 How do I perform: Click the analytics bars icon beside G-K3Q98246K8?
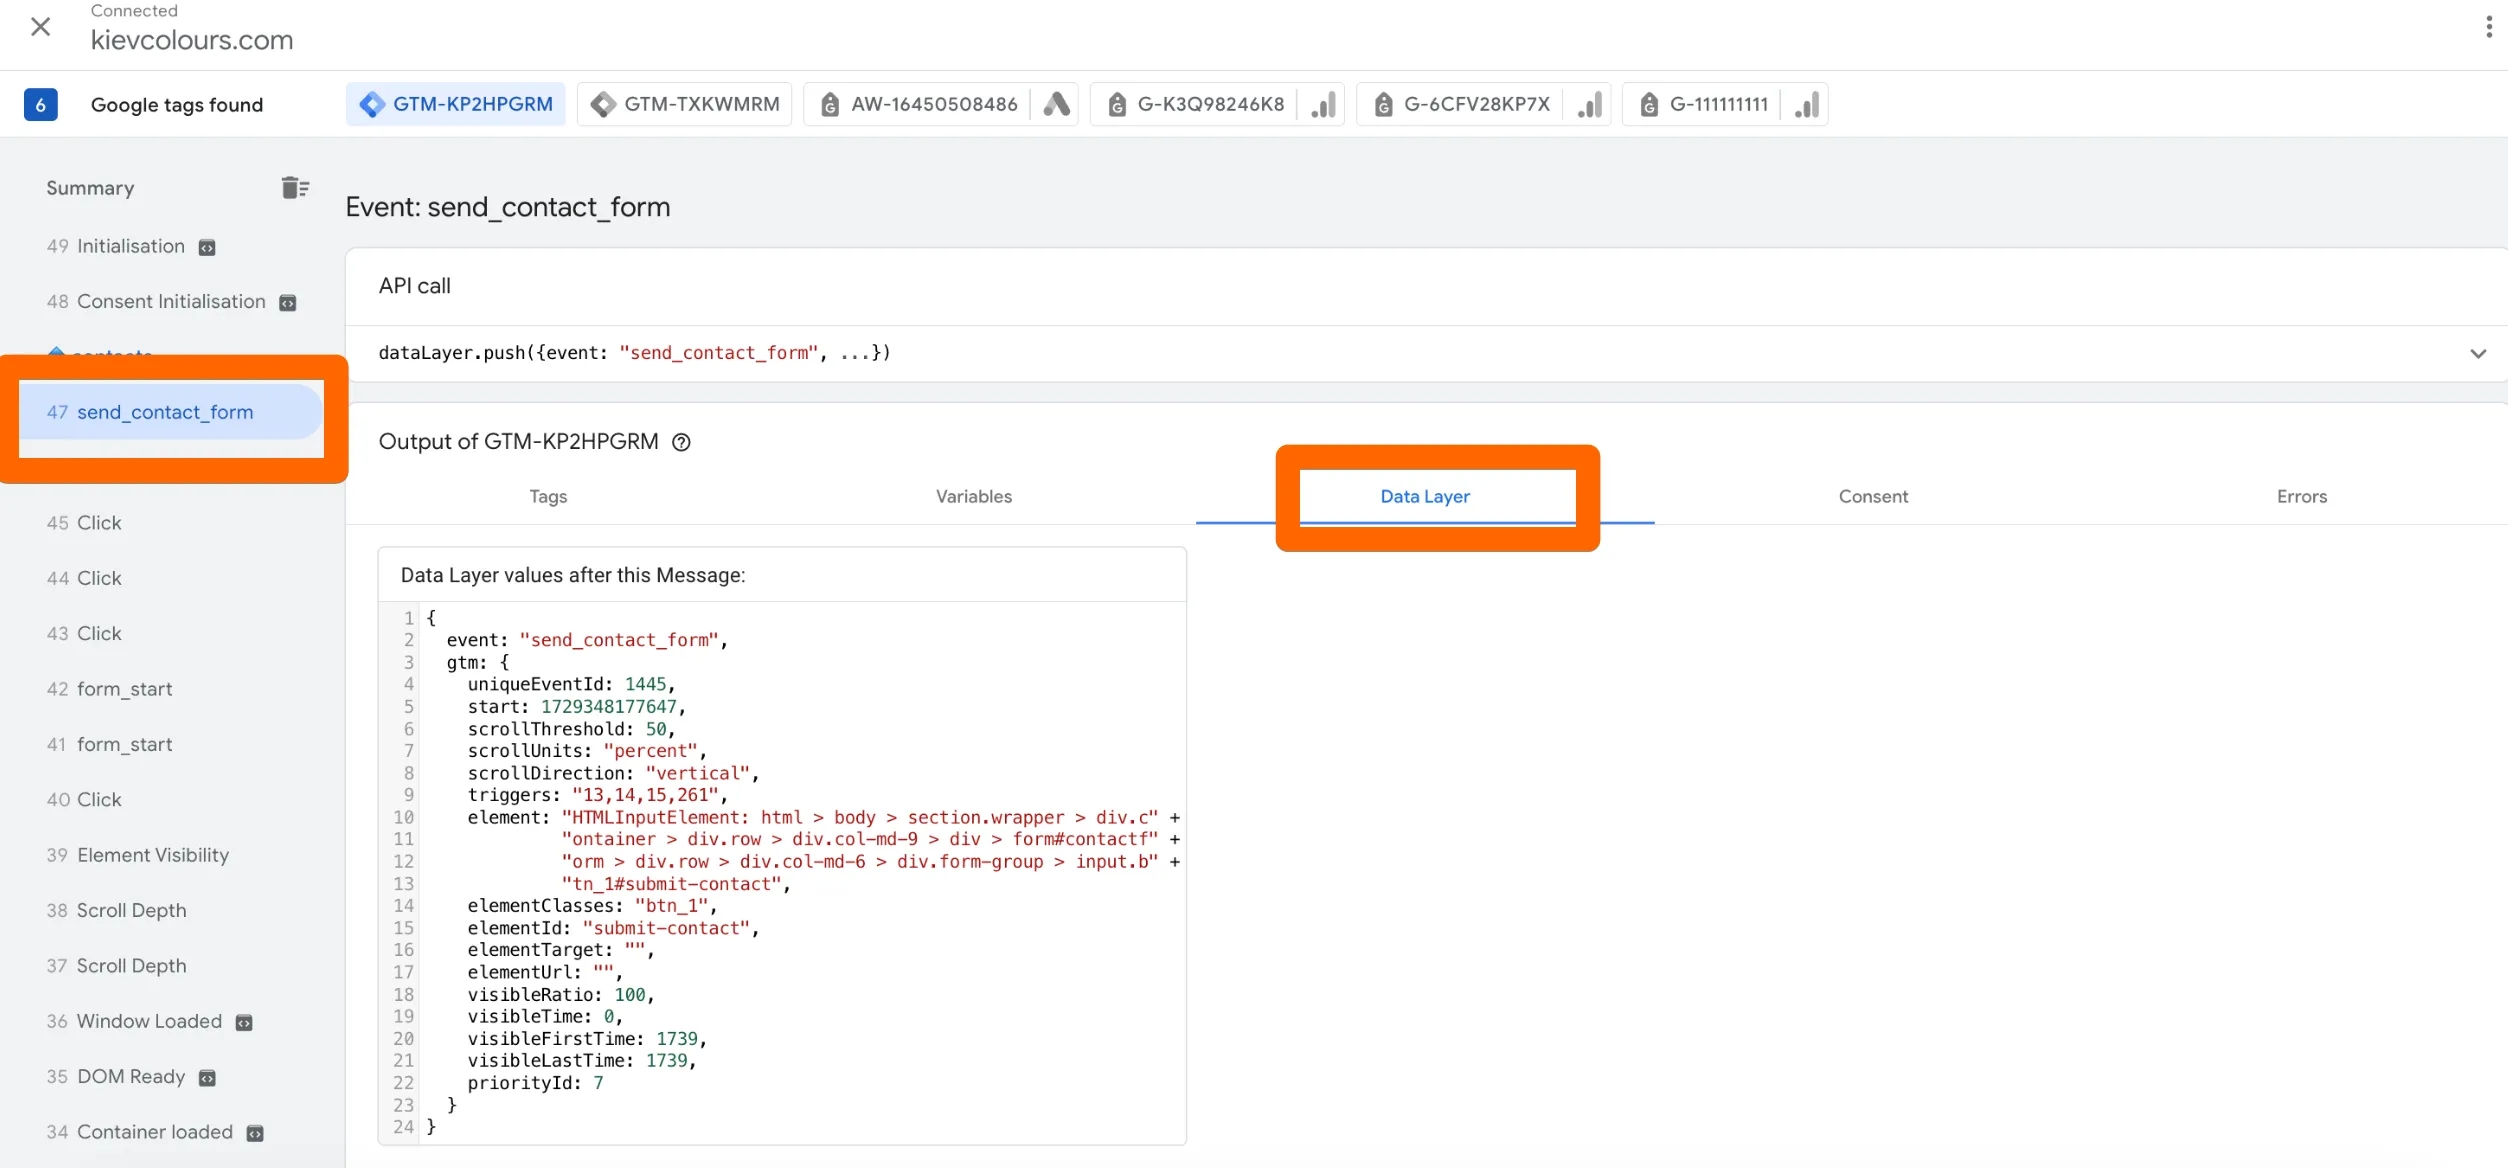[1323, 104]
